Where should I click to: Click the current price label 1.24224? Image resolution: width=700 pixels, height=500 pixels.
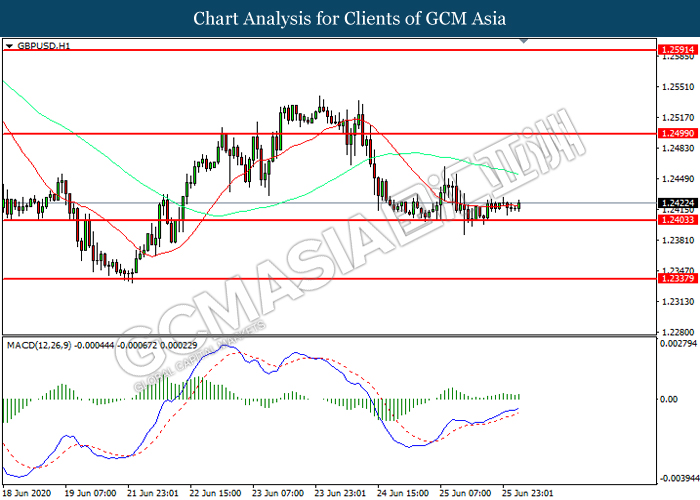coord(678,203)
